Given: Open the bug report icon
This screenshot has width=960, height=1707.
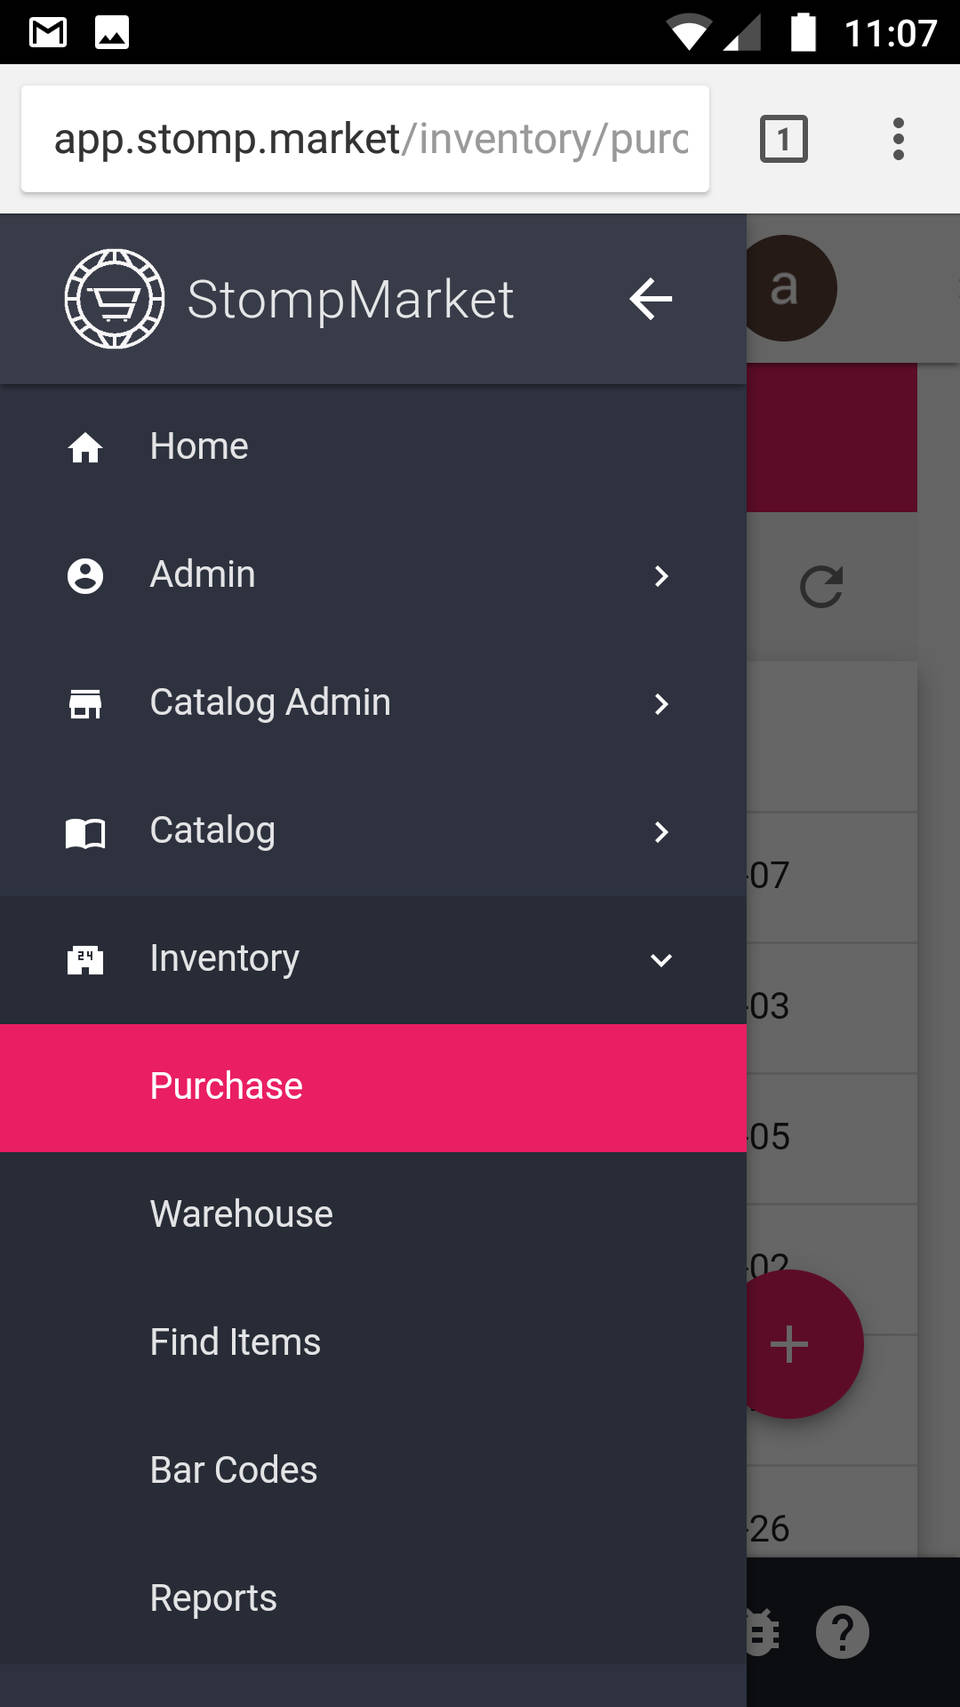Looking at the screenshot, I should (x=762, y=1632).
